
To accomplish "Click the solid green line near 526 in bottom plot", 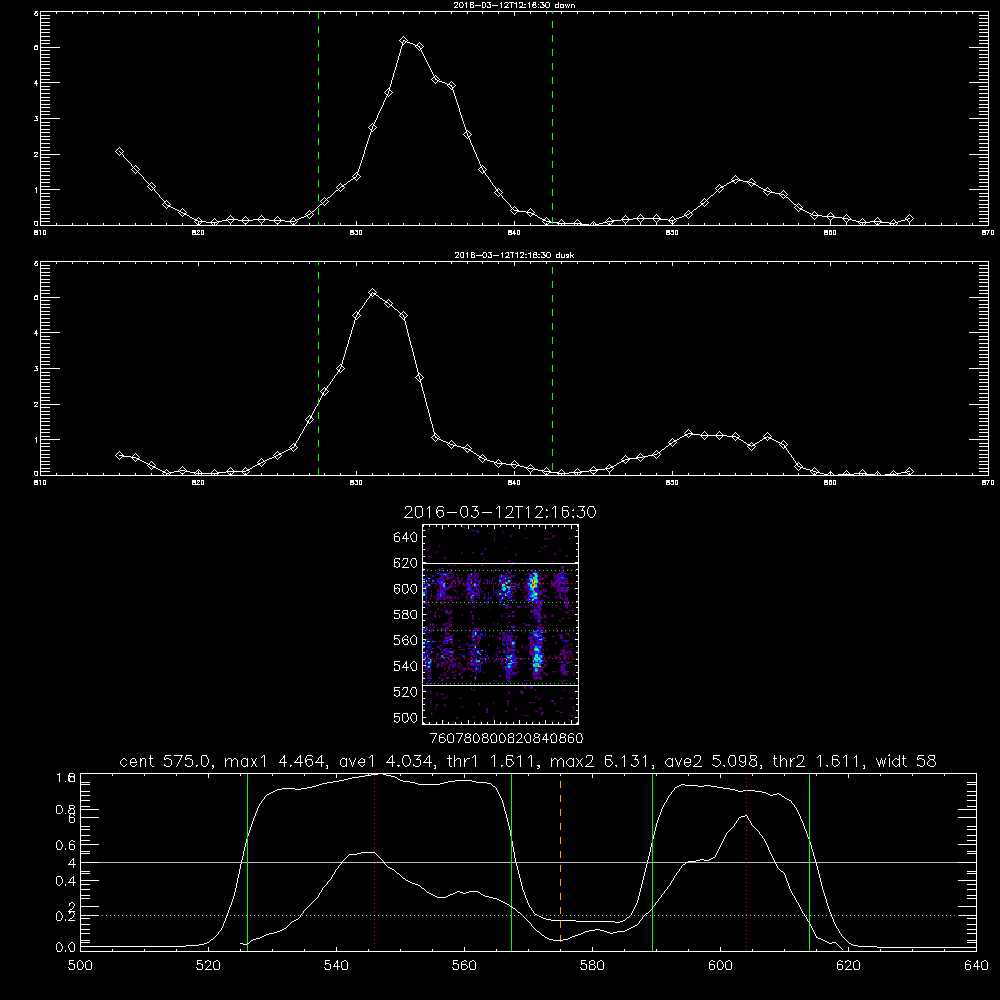I will pos(247,861).
